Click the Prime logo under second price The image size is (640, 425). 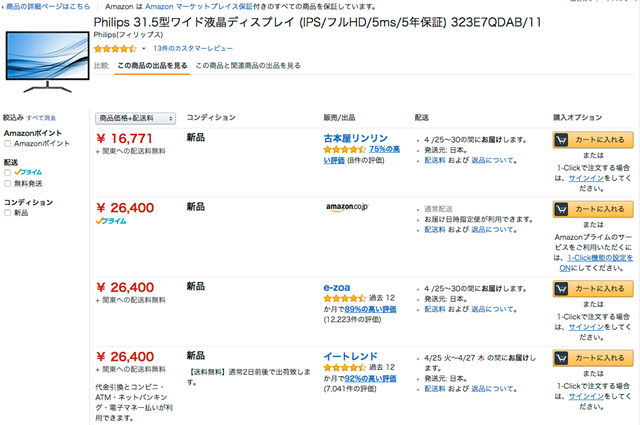click(x=110, y=221)
